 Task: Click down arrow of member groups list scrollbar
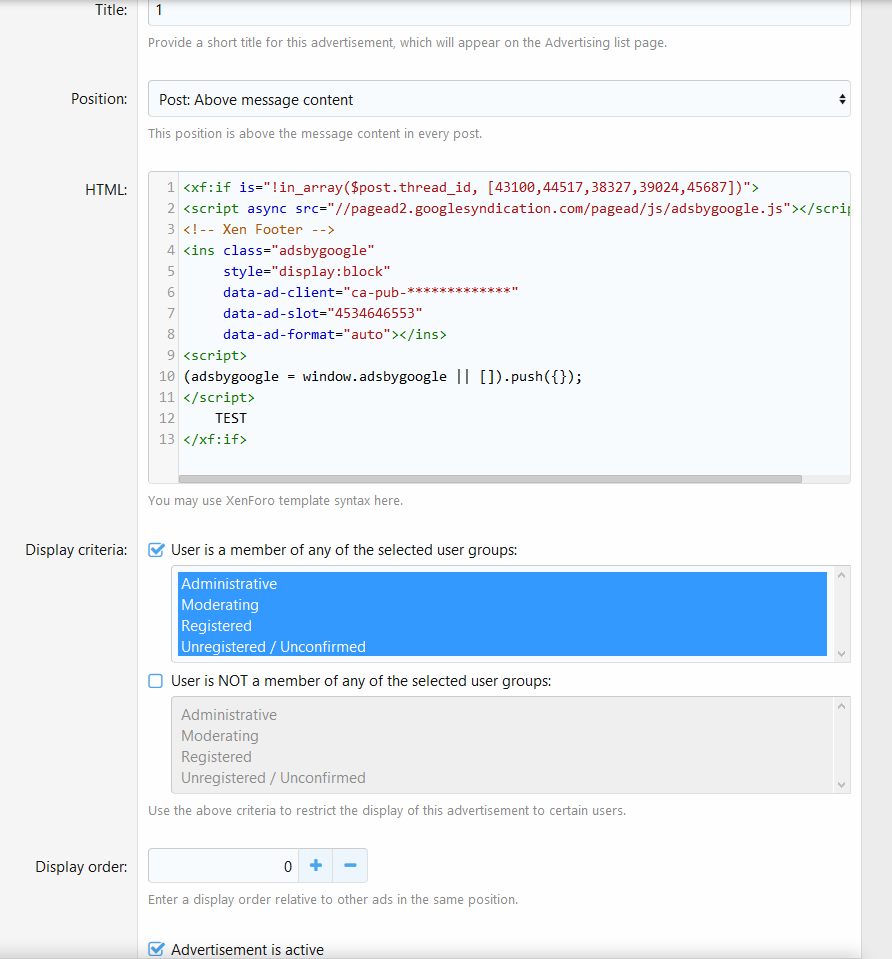pyautogui.click(x=841, y=653)
